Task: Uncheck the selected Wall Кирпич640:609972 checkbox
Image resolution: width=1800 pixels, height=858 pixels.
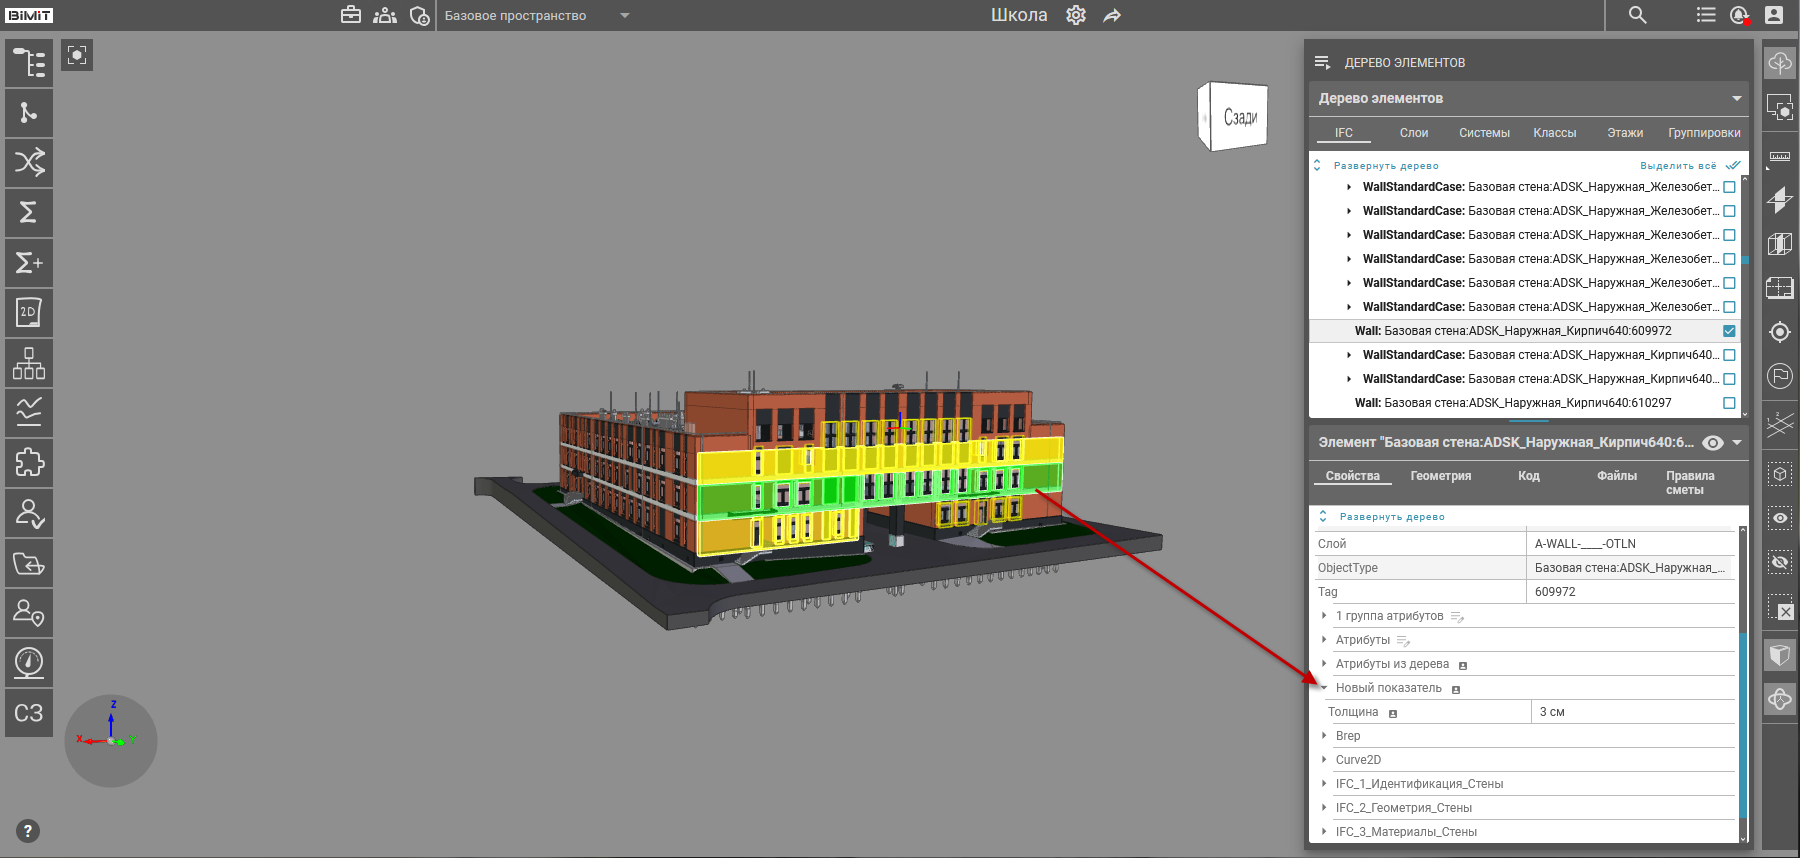Action: point(1729,331)
